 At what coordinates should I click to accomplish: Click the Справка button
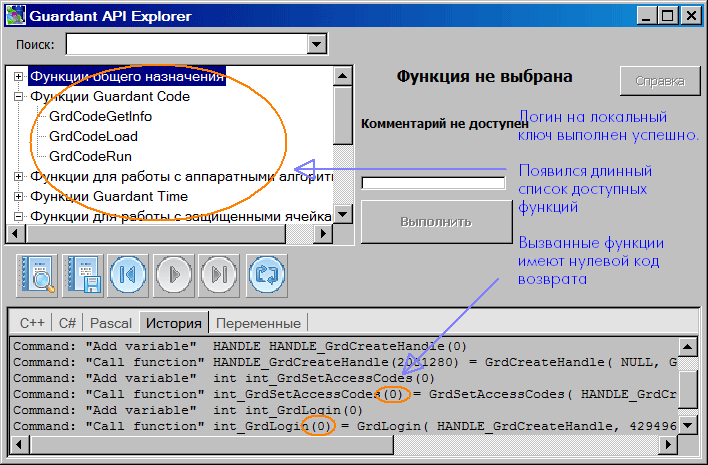(x=660, y=81)
